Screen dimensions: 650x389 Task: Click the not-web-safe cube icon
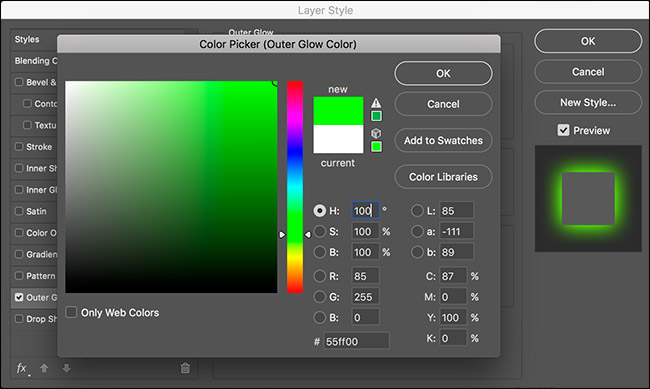pos(376,133)
